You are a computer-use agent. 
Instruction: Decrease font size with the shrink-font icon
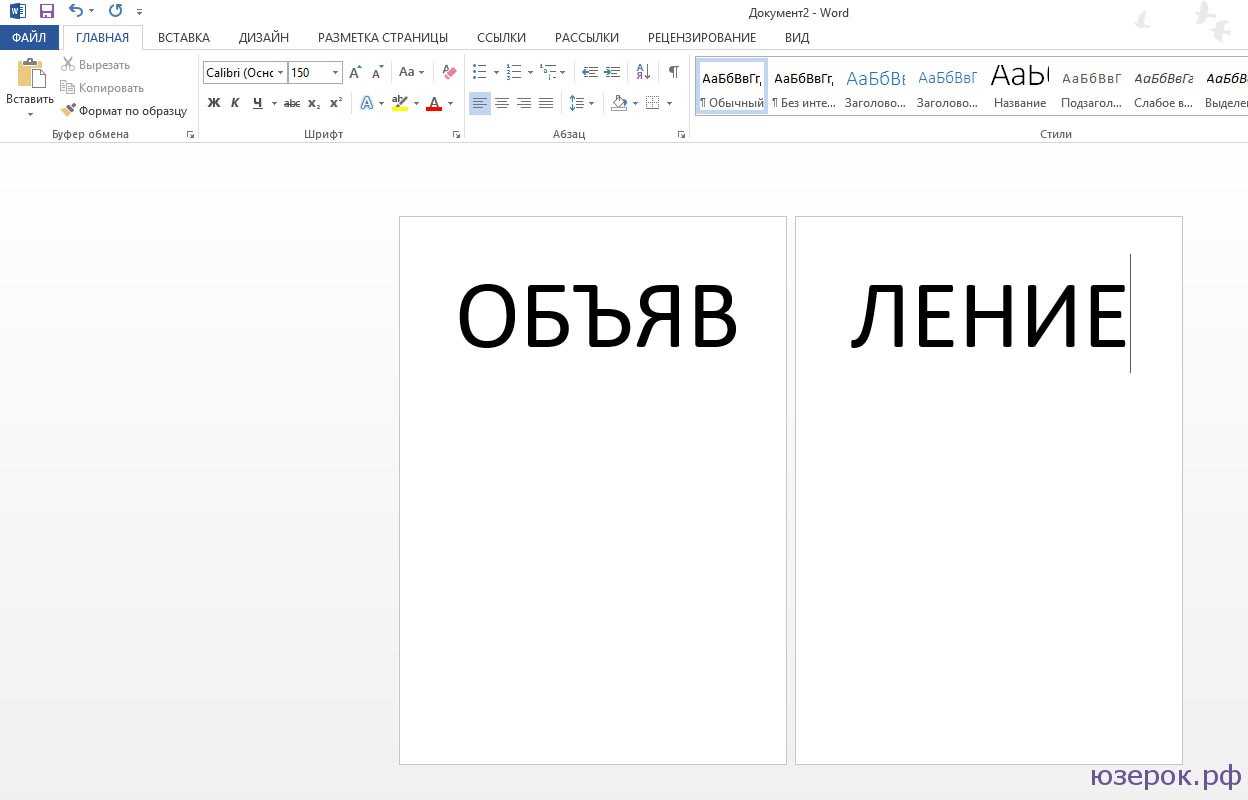(x=377, y=72)
